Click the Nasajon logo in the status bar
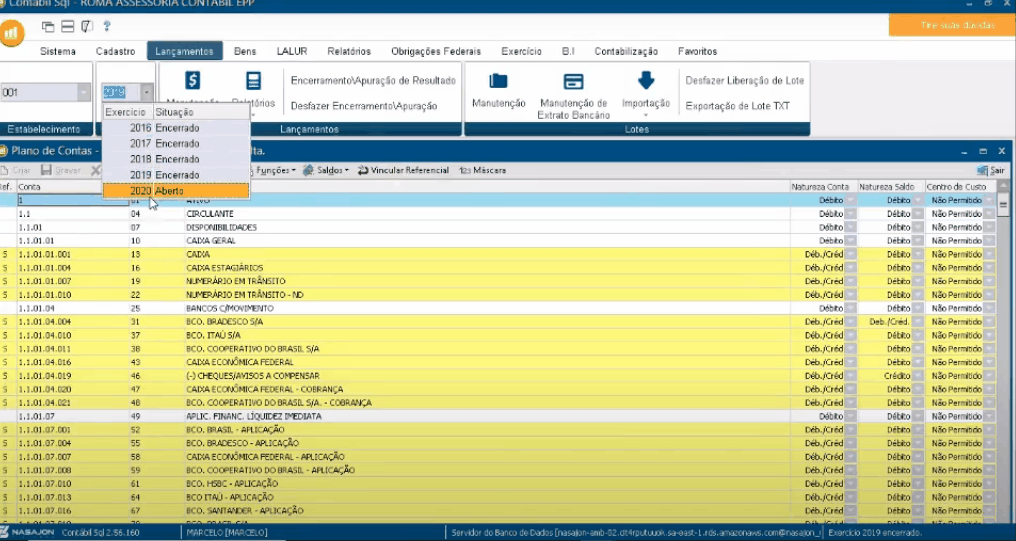Screen dimensions: 1016x541 click(x=29, y=533)
